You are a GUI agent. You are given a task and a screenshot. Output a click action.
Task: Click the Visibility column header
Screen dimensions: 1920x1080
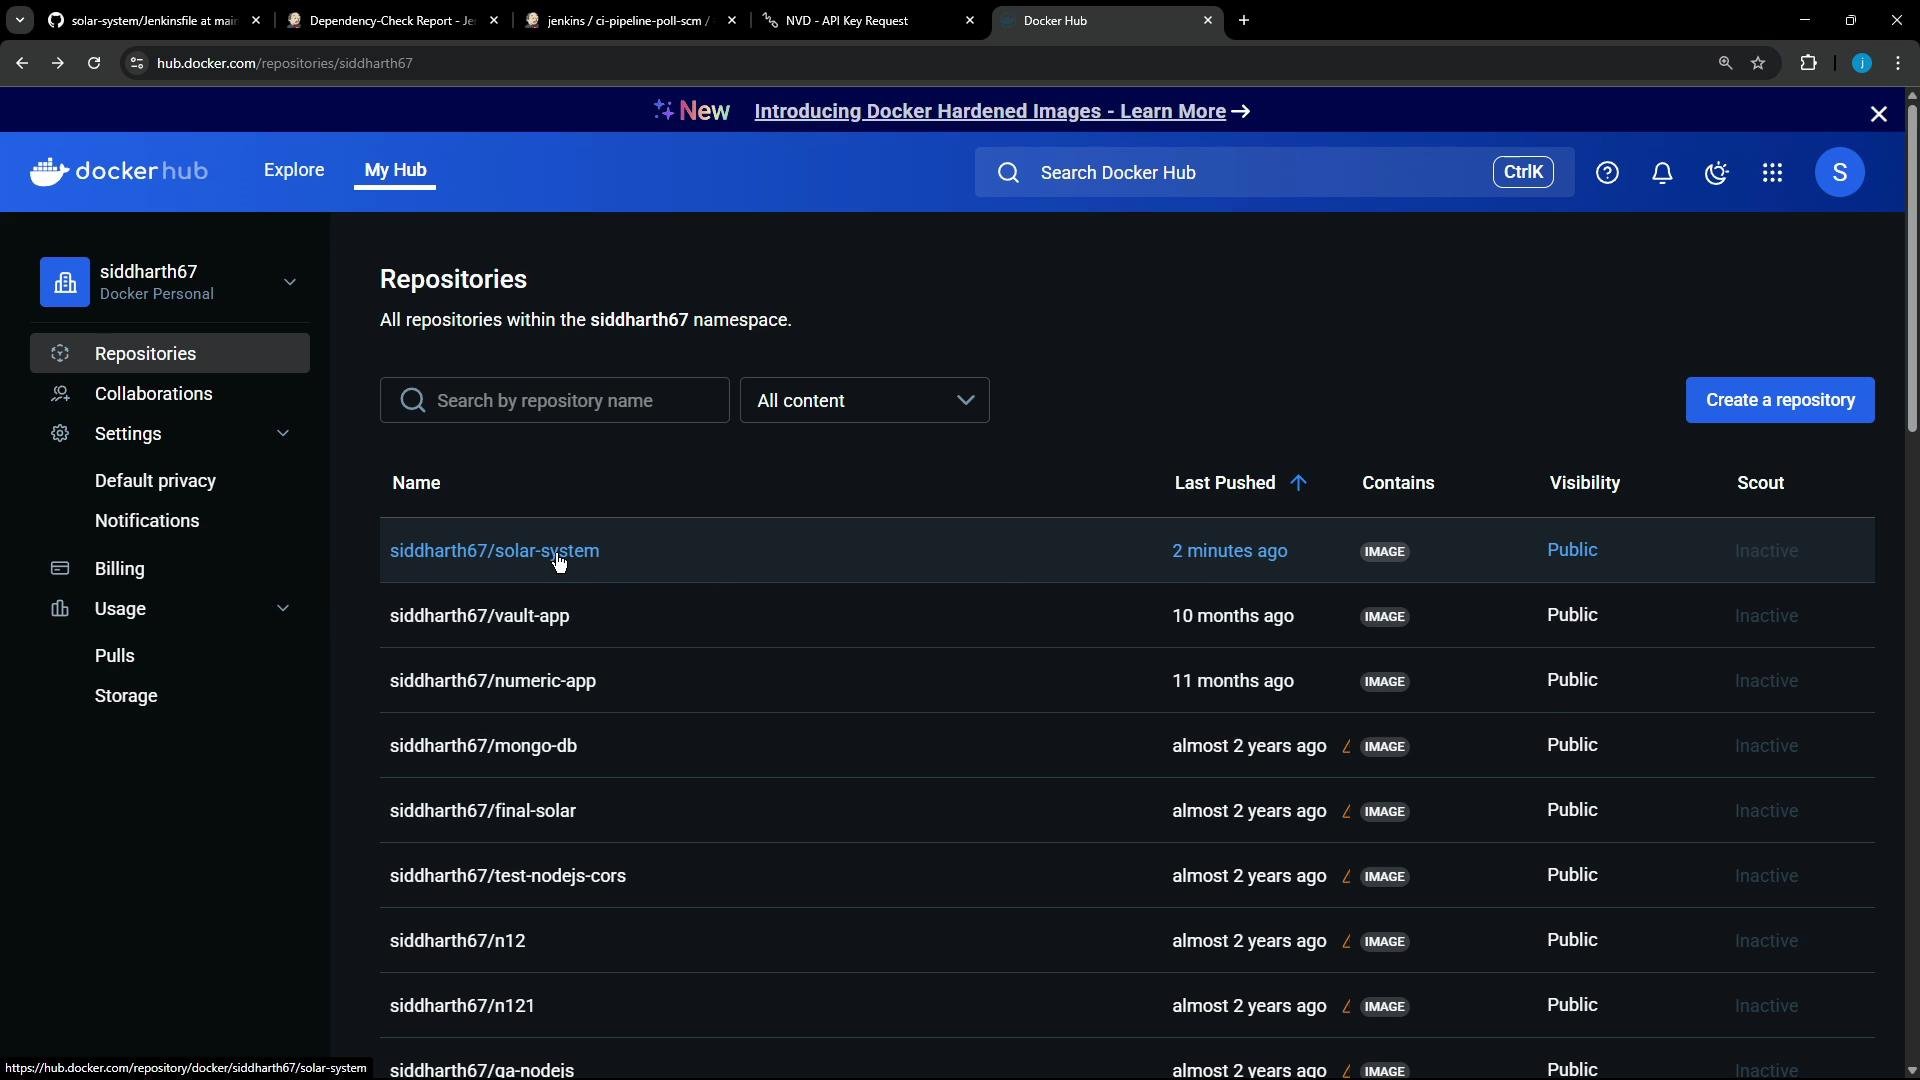pyautogui.click(x=1585, y=483)
